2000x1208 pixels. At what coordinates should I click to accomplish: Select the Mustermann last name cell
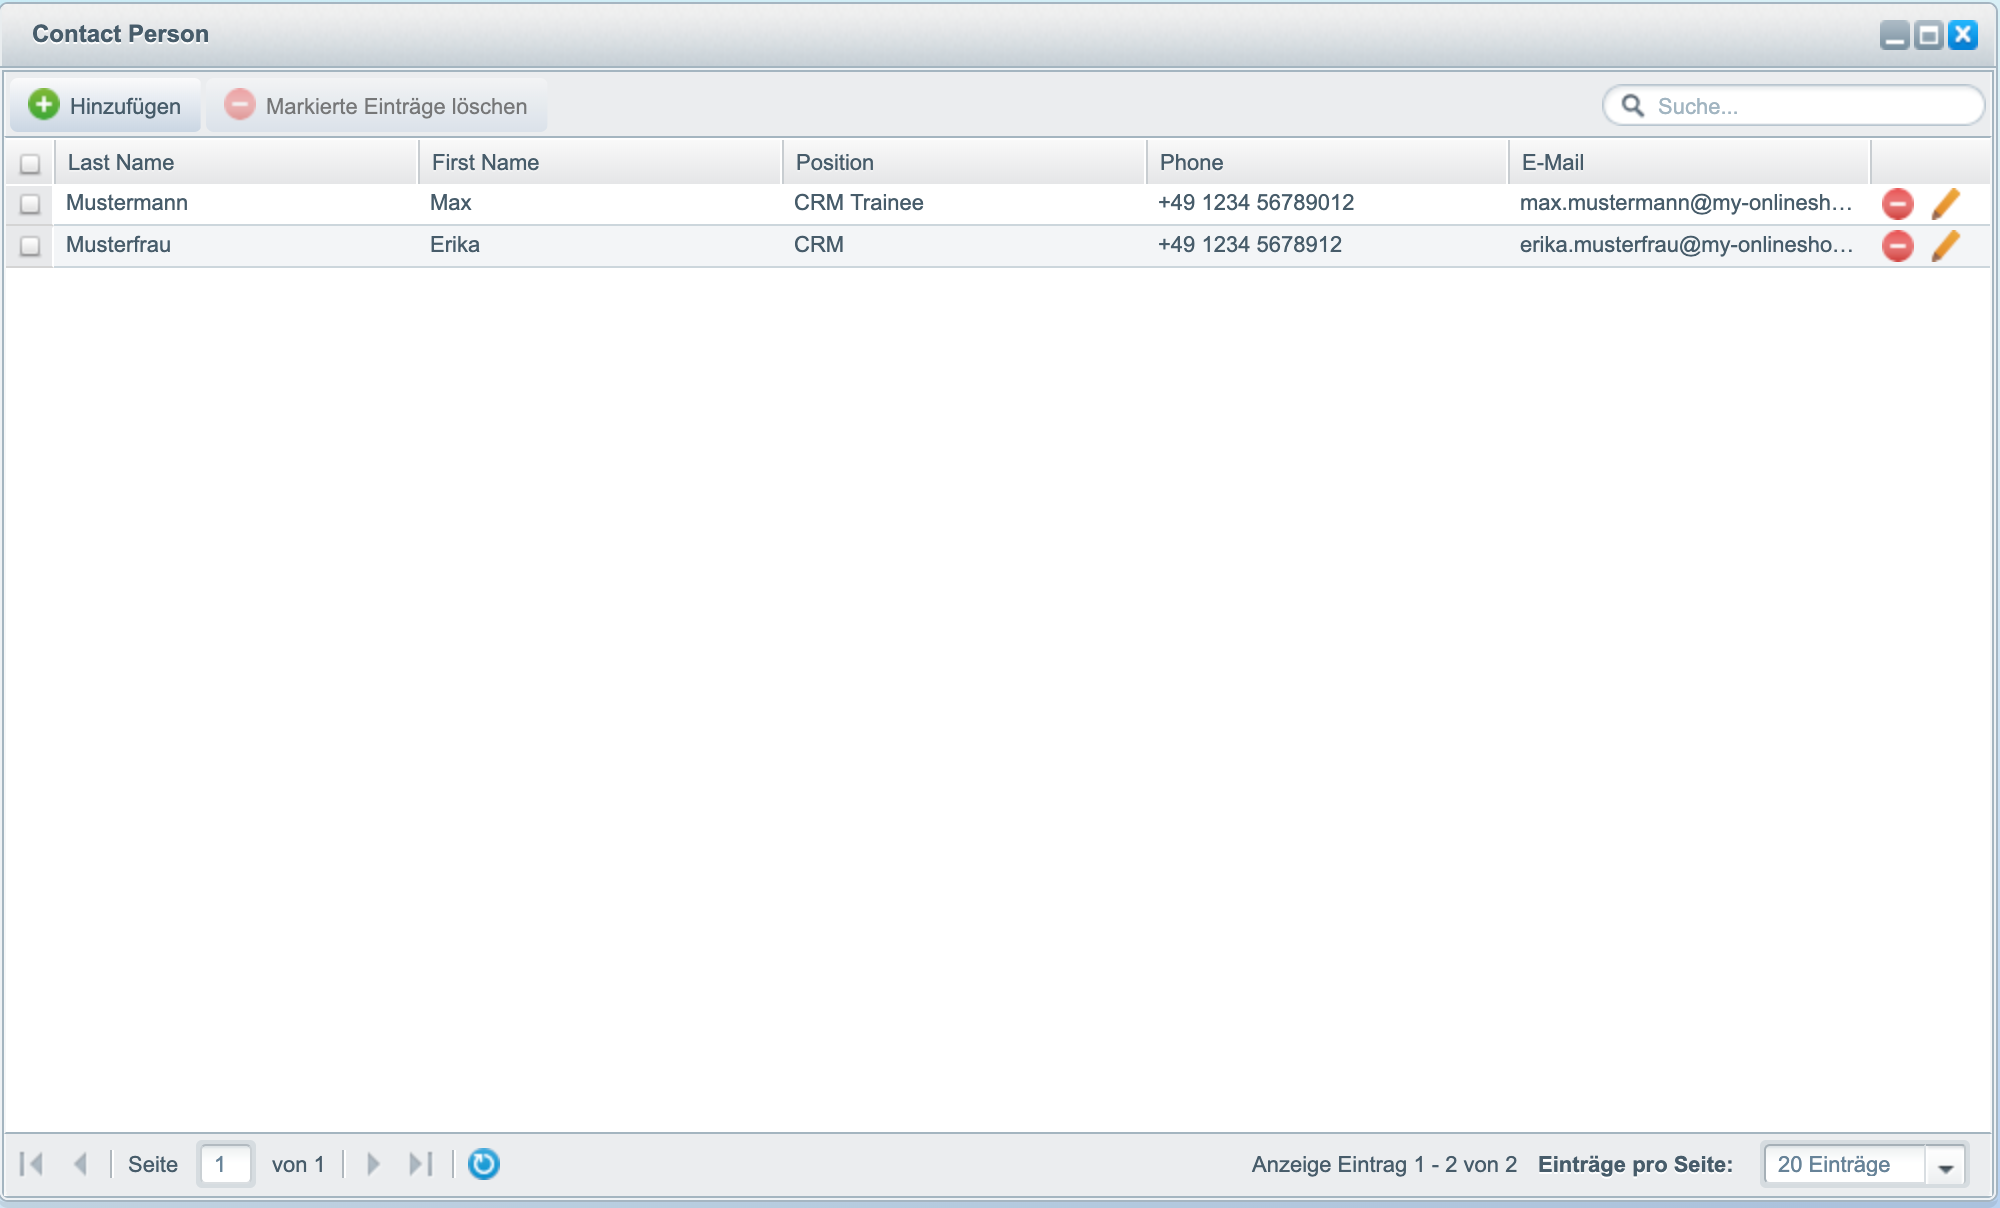click(x=236, y=203)
